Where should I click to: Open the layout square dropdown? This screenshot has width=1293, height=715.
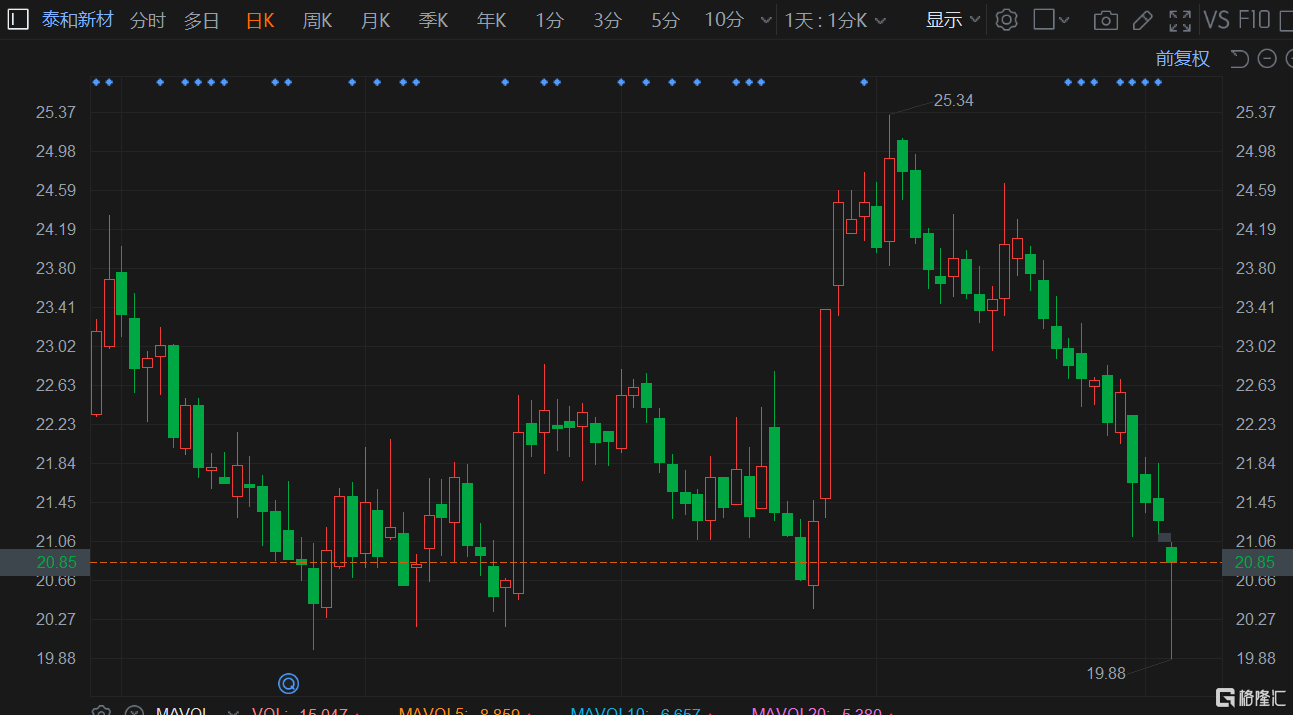tap(1051, 20)
